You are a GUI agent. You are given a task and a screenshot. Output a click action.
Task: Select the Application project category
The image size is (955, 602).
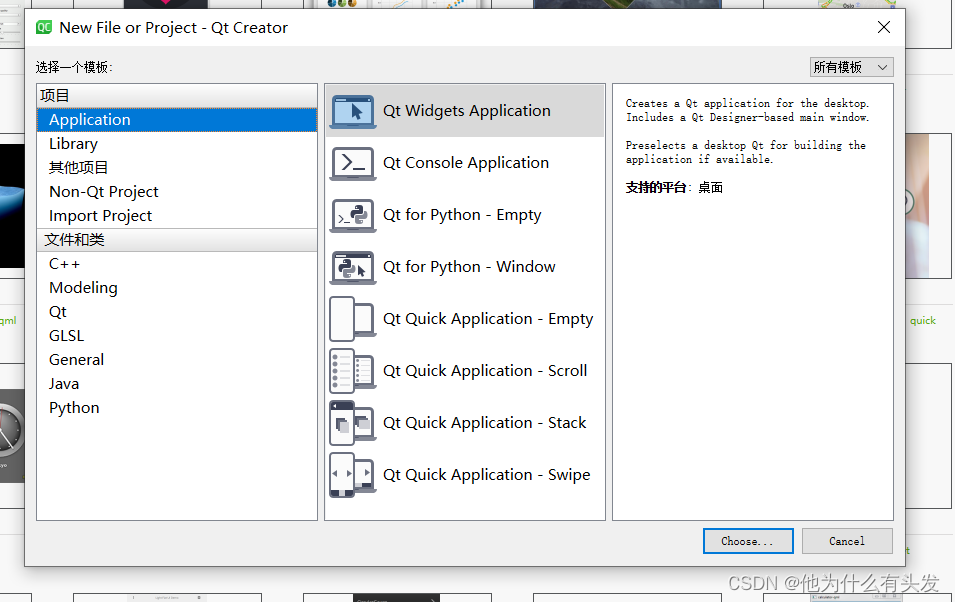coord(177,119)
